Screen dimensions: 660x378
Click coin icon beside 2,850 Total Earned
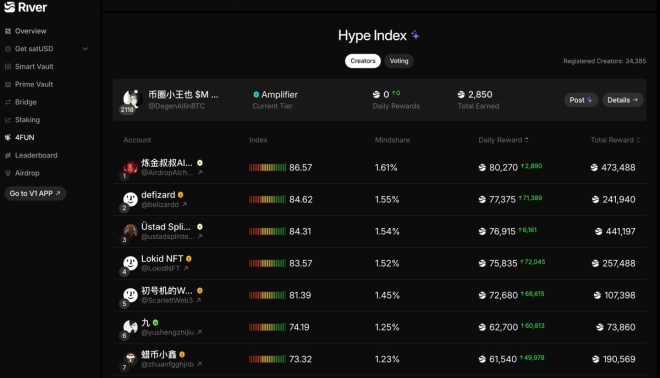(461, 95)
